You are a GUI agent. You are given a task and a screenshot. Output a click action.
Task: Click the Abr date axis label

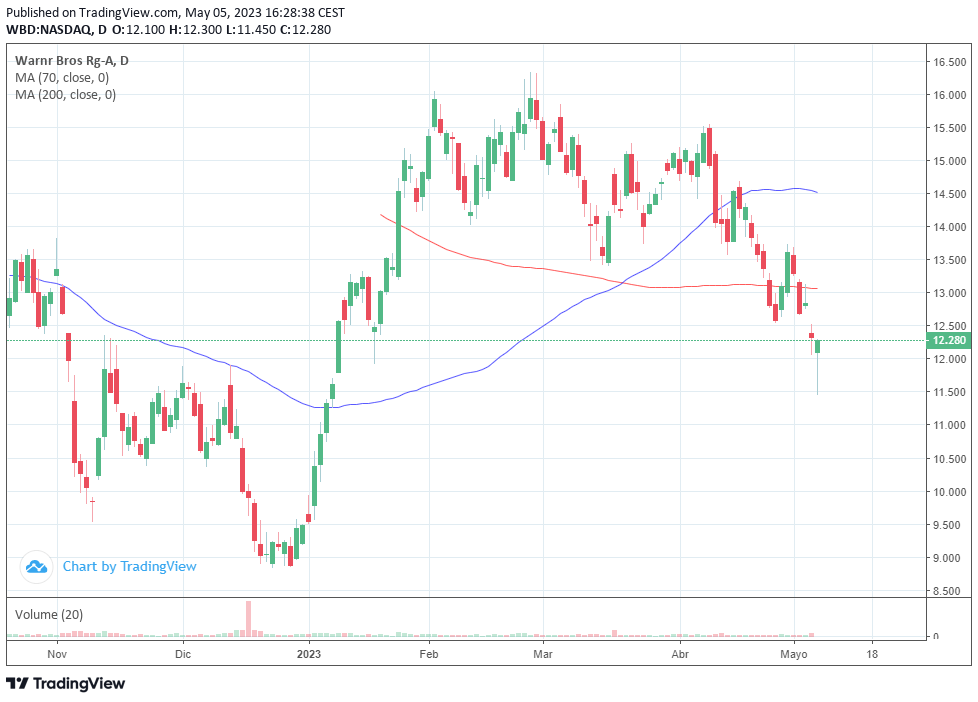(680, 654)
